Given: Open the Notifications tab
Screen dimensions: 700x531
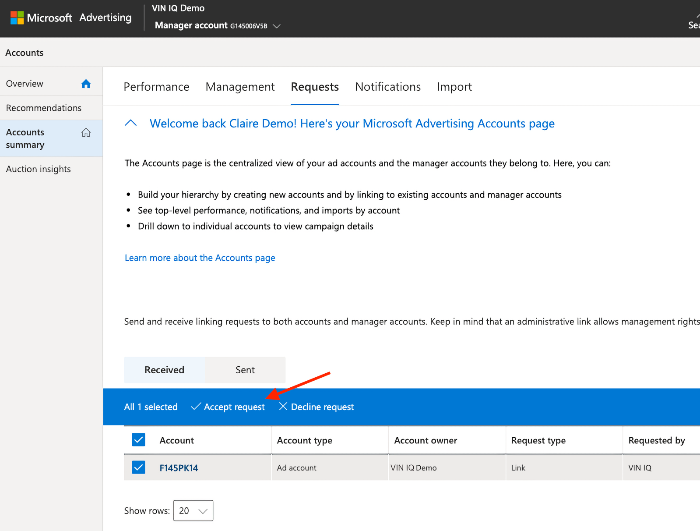Looking at the screenshot, I should click(388, 87).
